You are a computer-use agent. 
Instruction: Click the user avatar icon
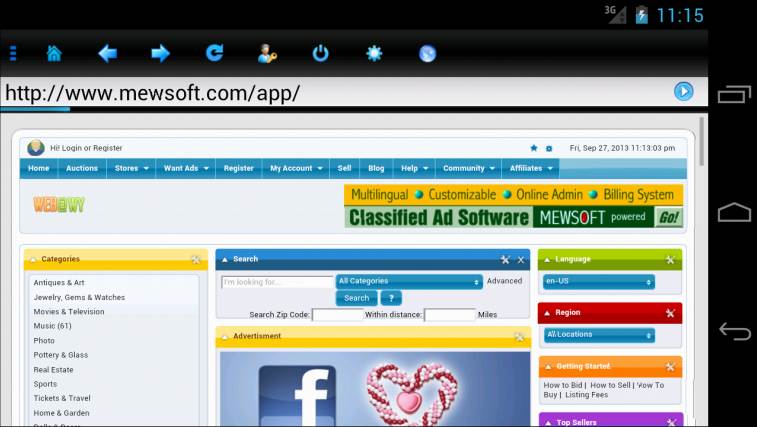[x=36, y=148]
